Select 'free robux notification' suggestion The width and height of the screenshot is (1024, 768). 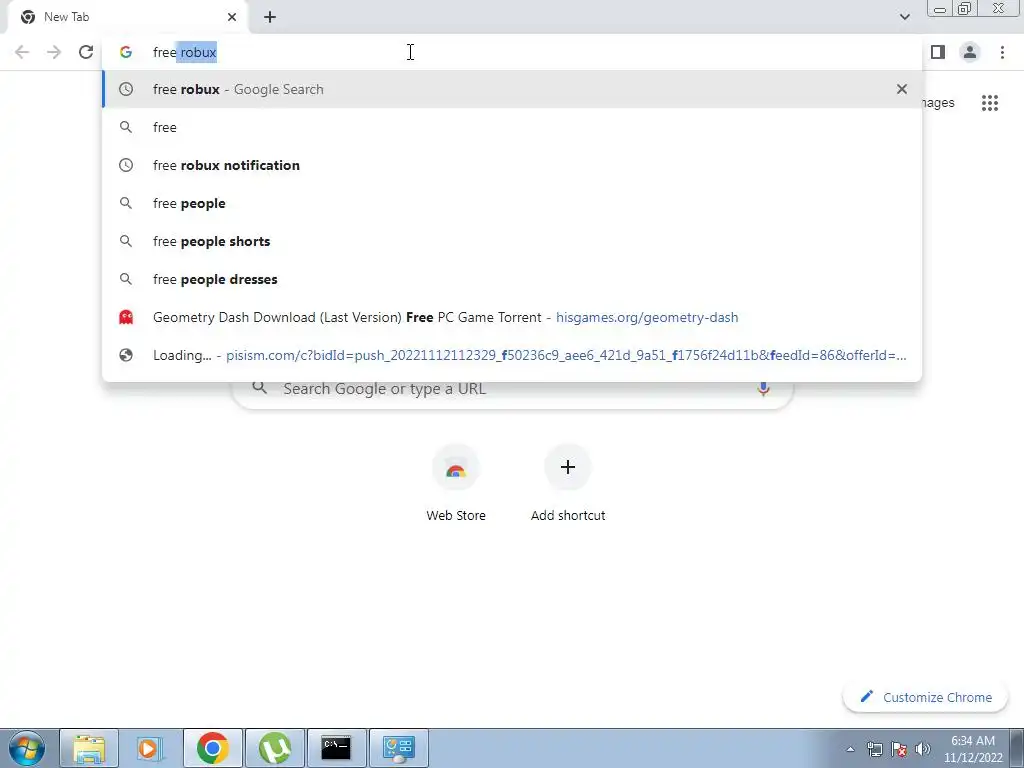pos(512,165)
